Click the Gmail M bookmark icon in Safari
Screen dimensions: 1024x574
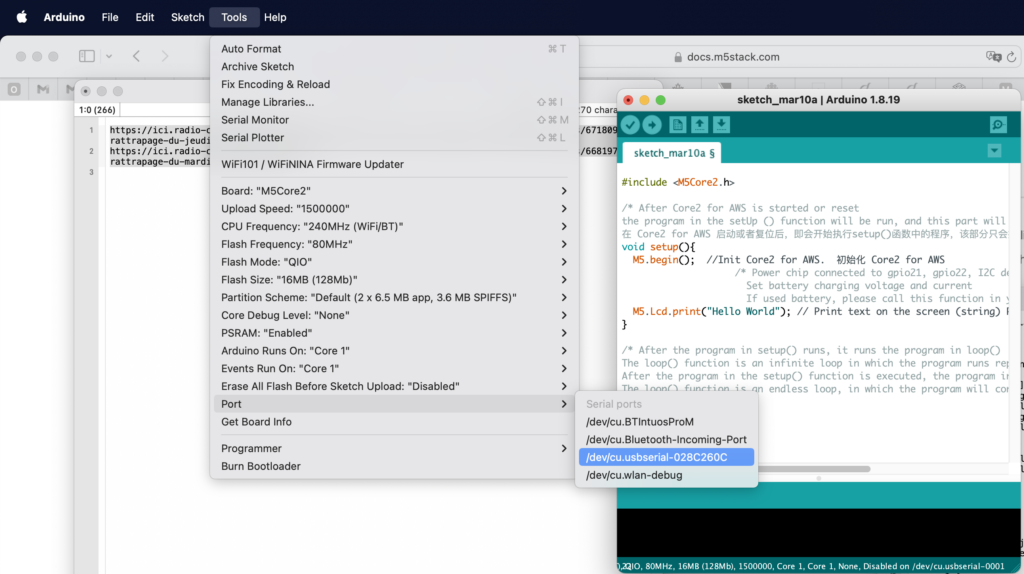43,89
